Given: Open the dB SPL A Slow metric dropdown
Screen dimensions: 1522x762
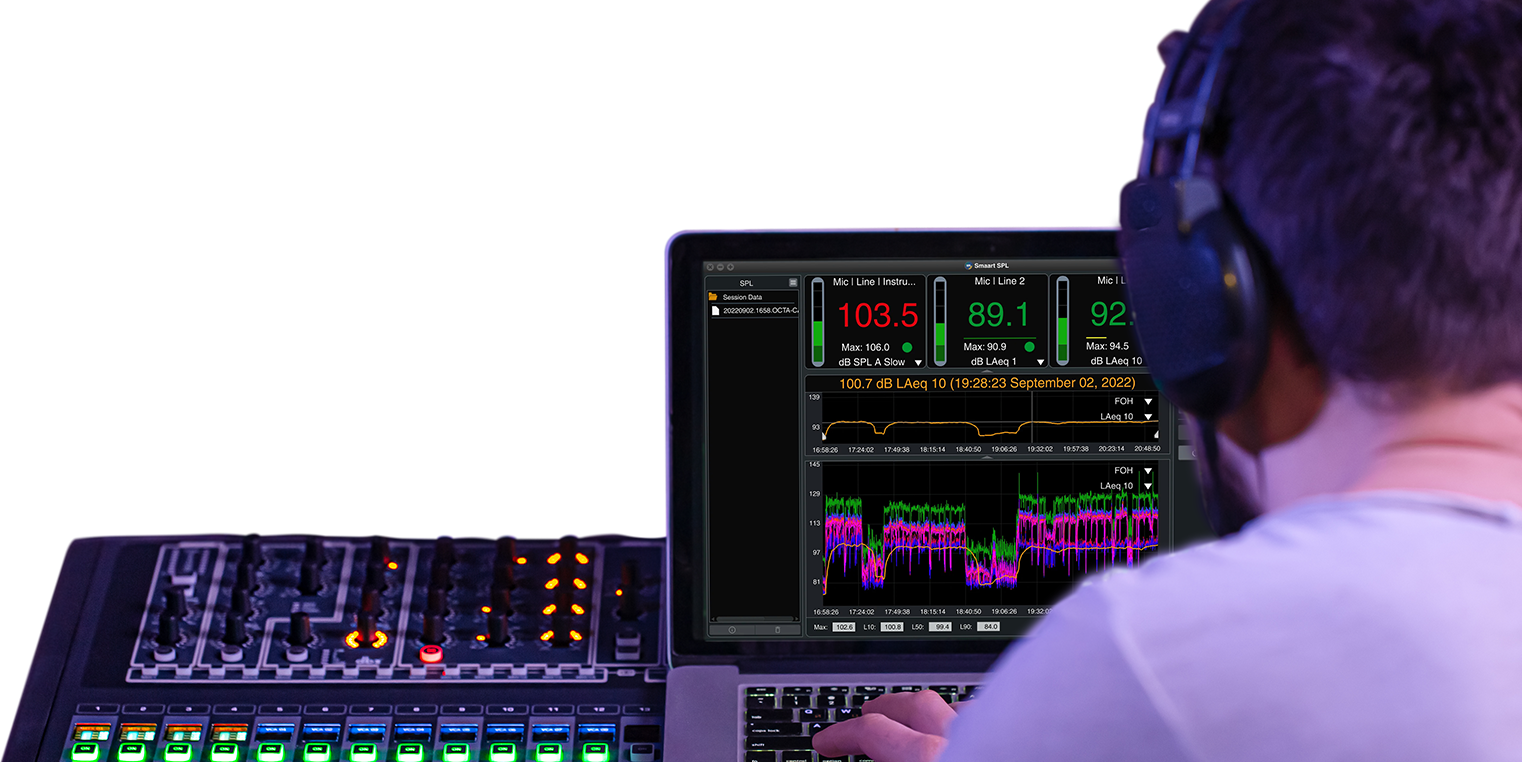Looking at the screenshot, I should click(918, 362).
